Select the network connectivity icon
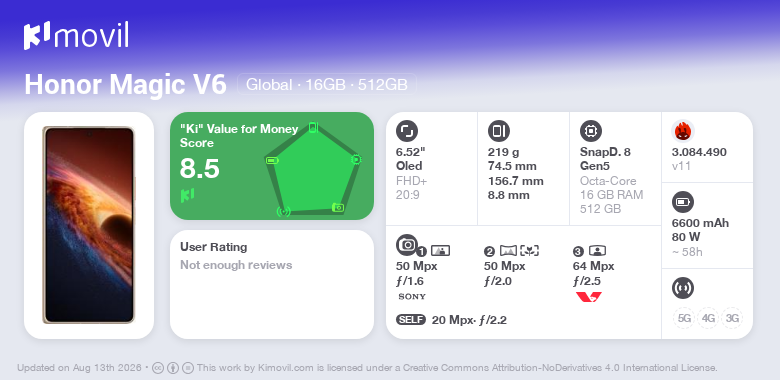 click(683, 288)
